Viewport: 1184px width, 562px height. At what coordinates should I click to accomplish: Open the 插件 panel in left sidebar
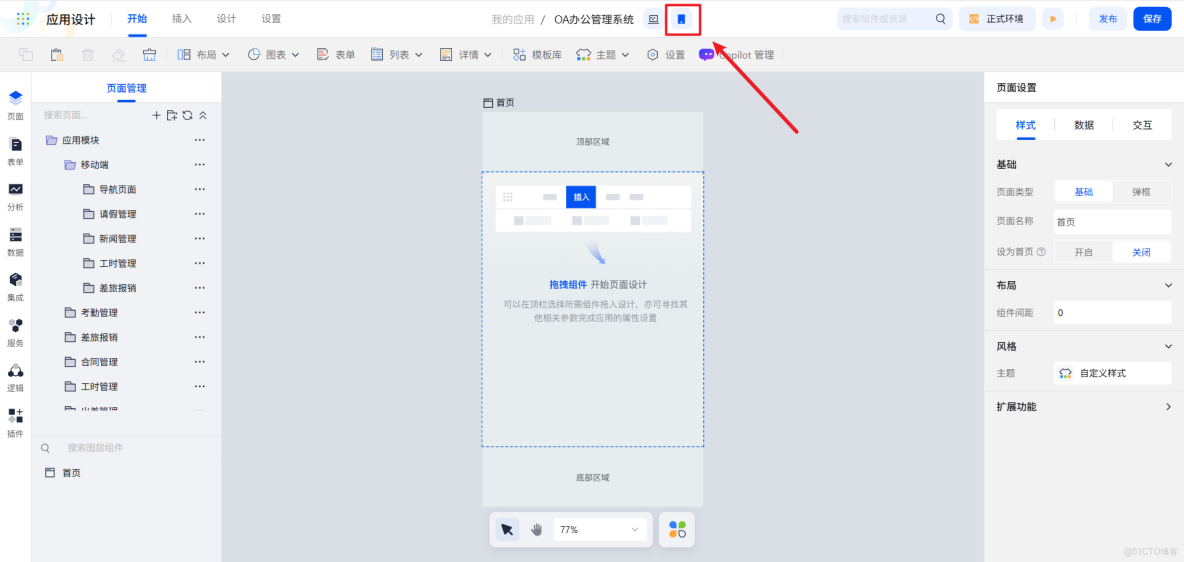[x=15, y=423]
